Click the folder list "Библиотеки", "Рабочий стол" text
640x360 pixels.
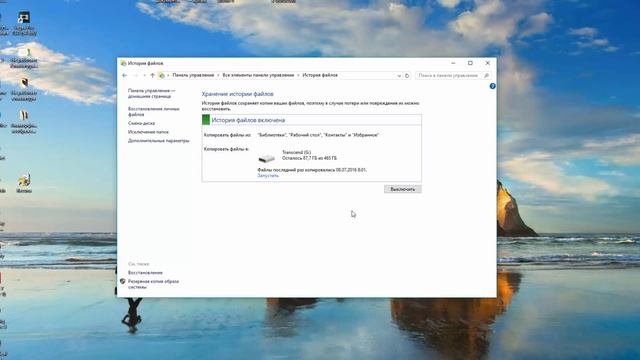pos(318,135)
